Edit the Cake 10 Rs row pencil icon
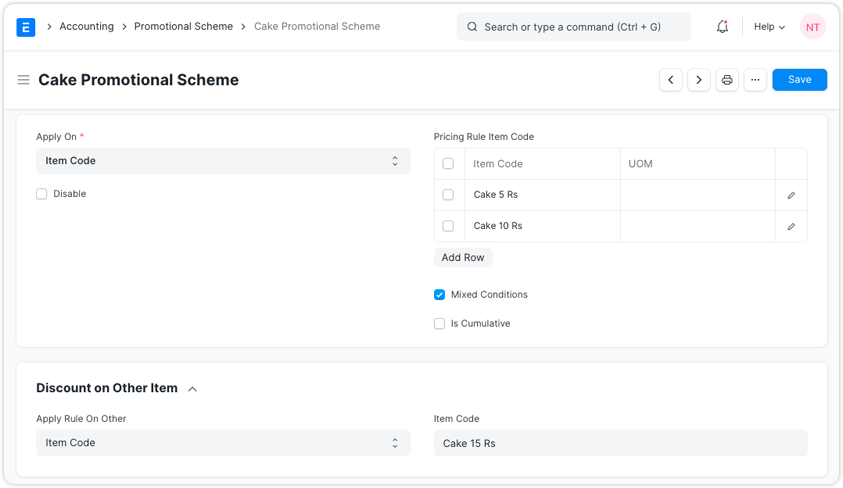 (x=791, y=227)
